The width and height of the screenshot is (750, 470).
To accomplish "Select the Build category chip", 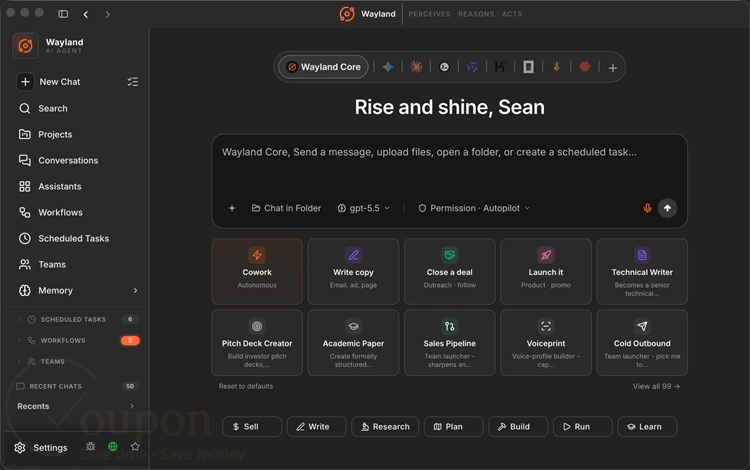I will click(x=518, y=426).
